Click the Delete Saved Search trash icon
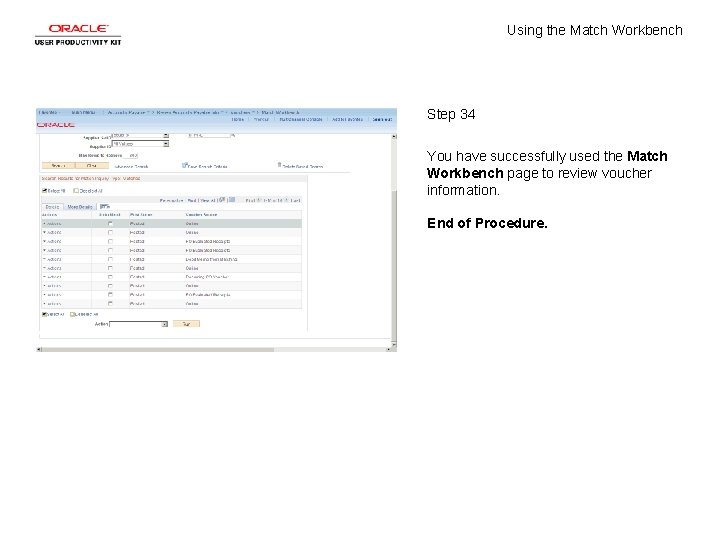 tap(279, 165)
